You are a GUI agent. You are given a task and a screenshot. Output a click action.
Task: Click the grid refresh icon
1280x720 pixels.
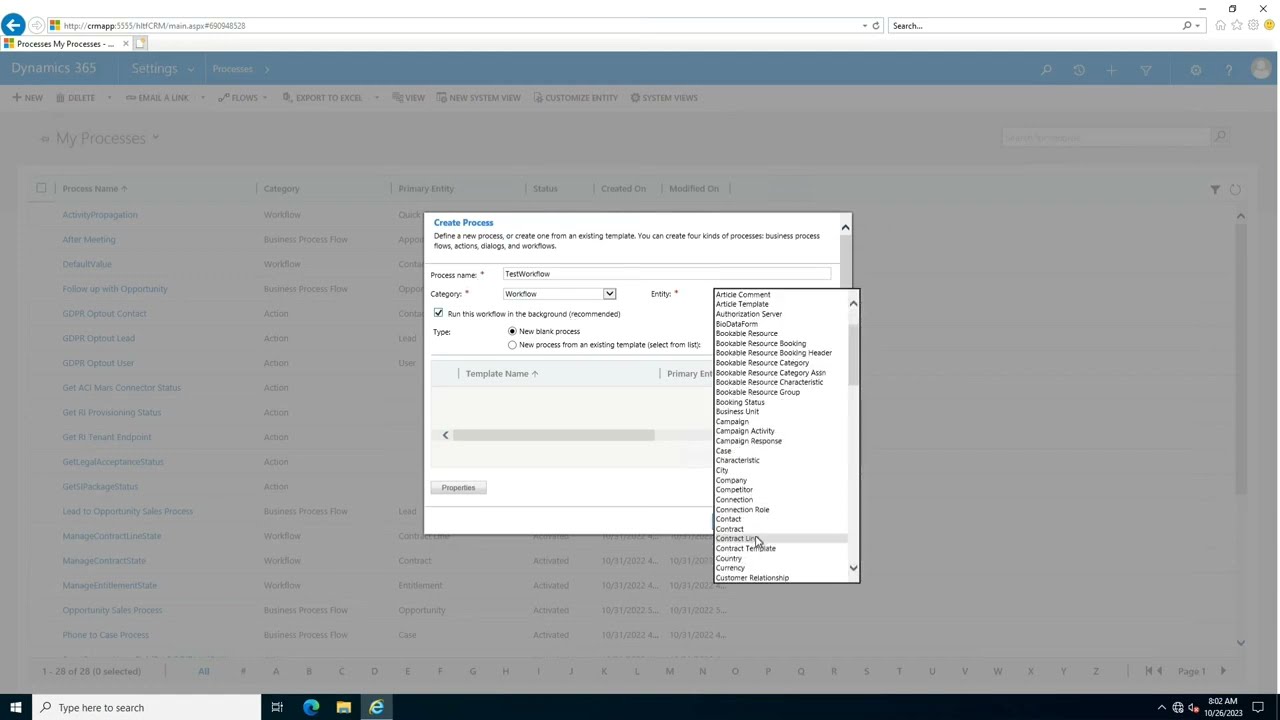pos(1235,189)
